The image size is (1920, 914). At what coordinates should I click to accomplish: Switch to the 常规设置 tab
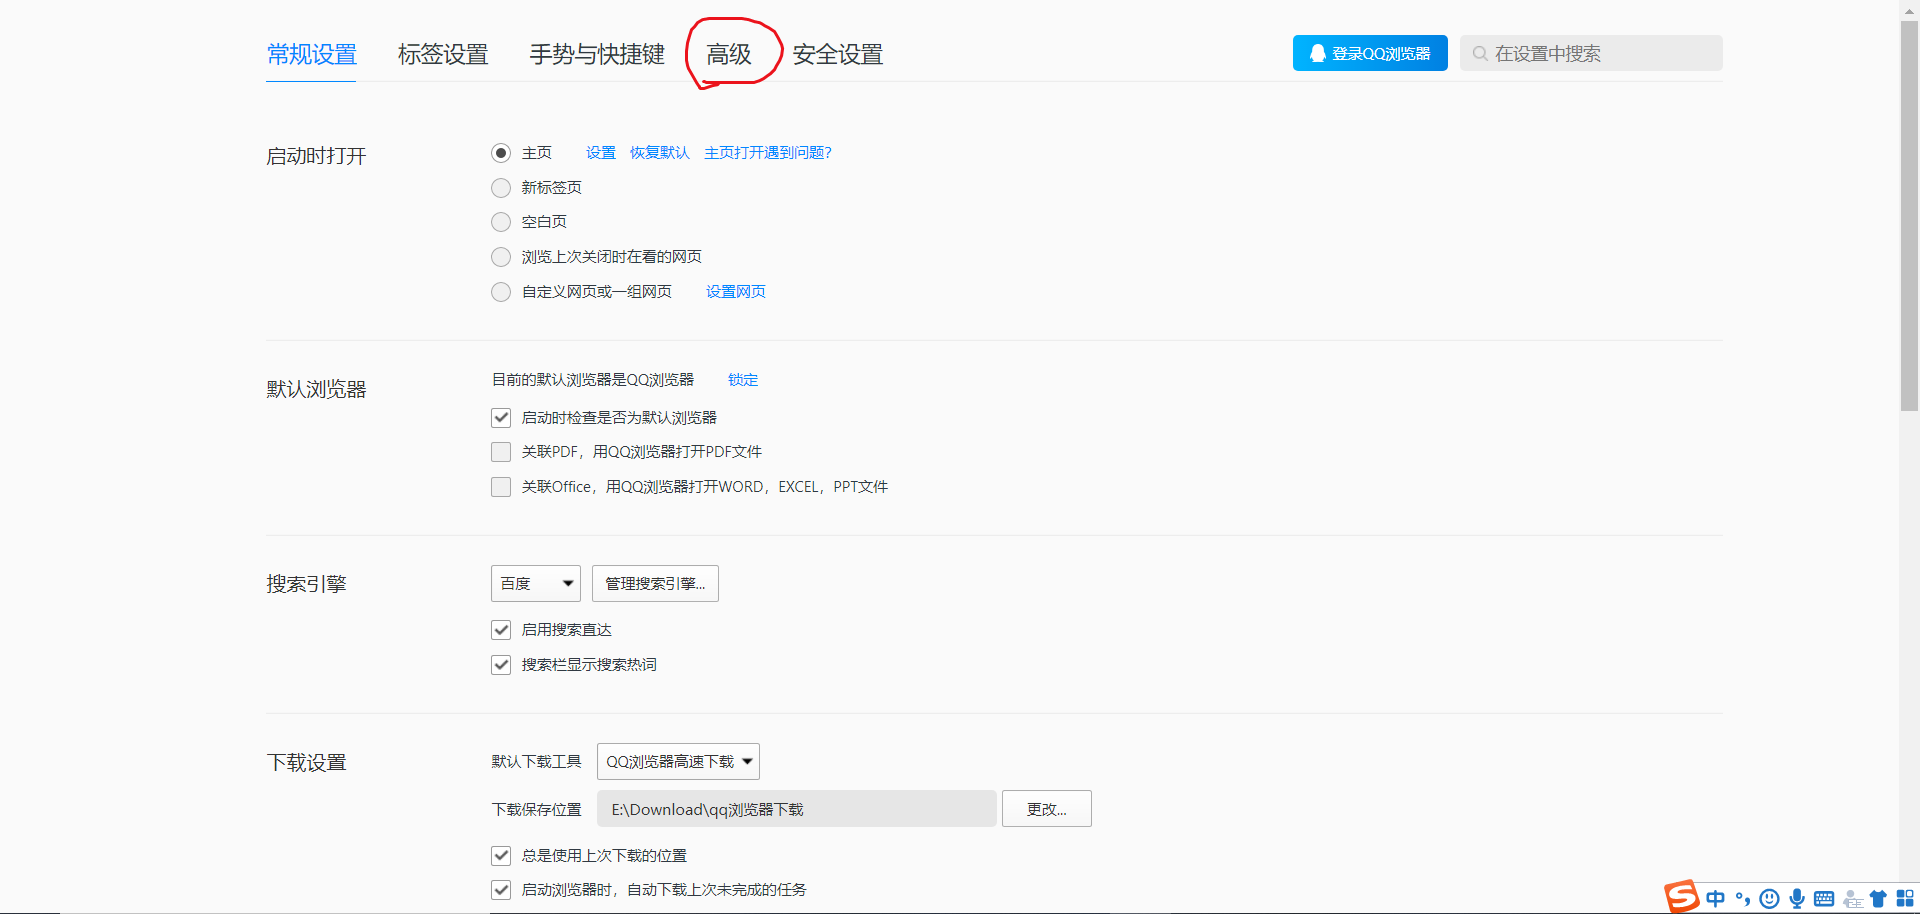(x=311, y=54)
